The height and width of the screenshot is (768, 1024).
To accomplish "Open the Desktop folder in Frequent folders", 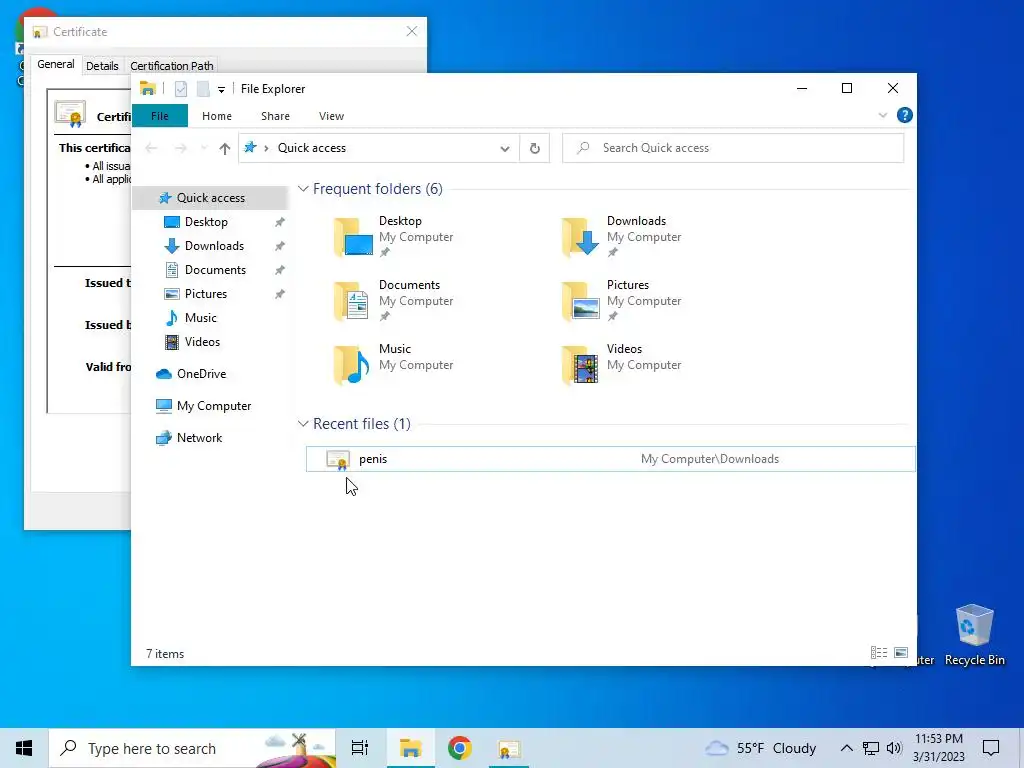I will point(393,236).
